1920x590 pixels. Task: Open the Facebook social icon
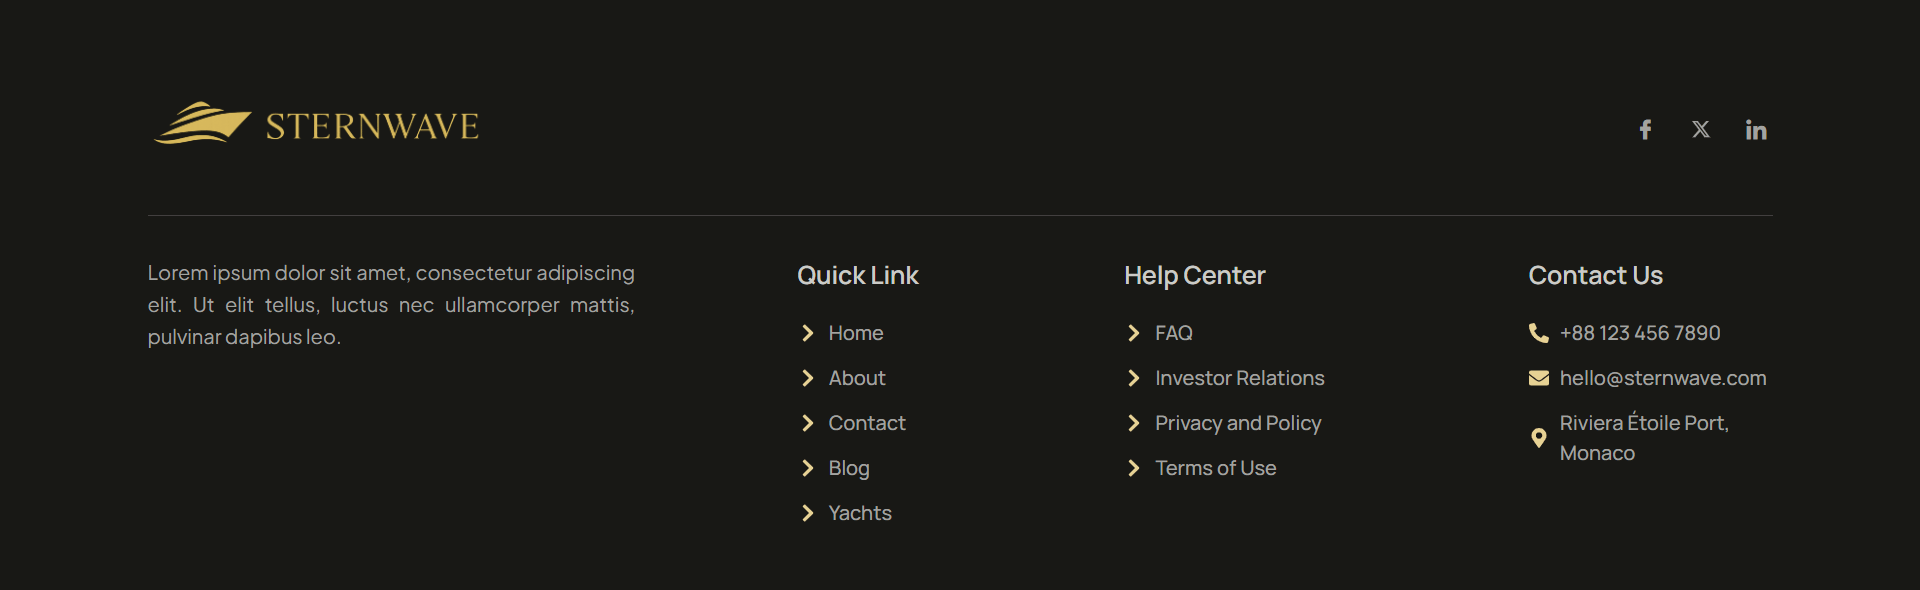[1645, 130]
